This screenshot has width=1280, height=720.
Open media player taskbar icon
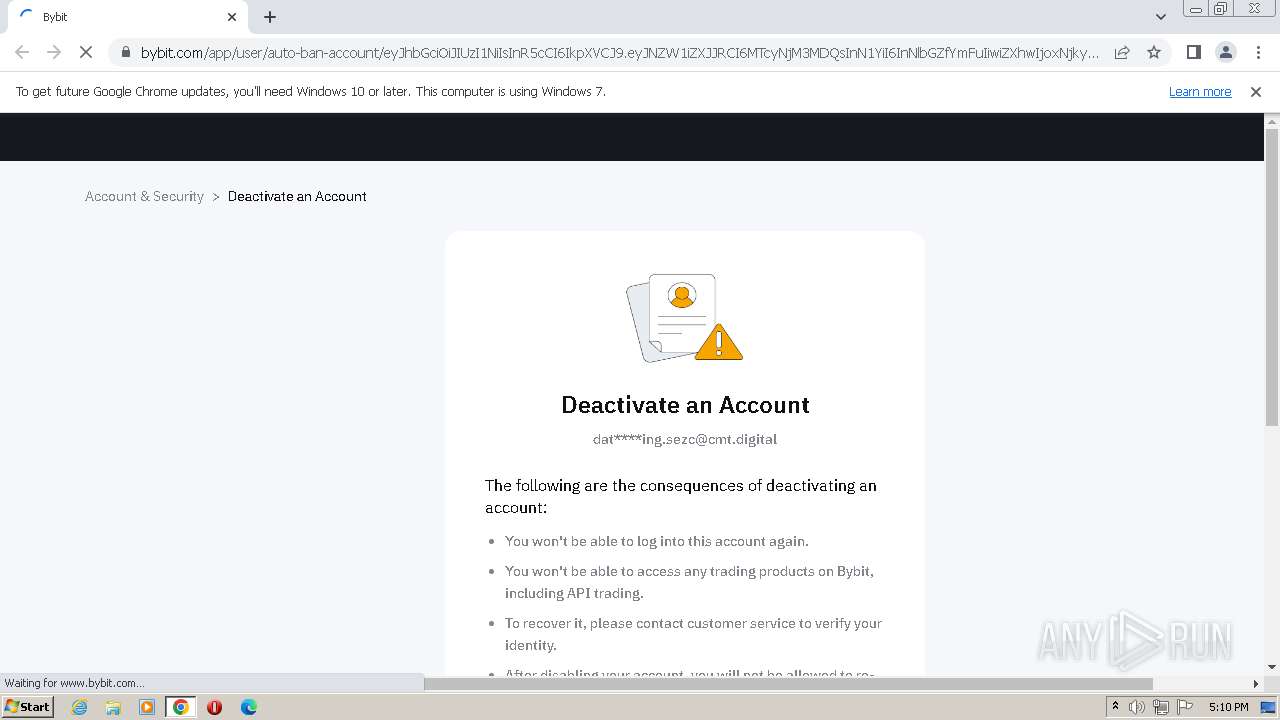[147, 707]
